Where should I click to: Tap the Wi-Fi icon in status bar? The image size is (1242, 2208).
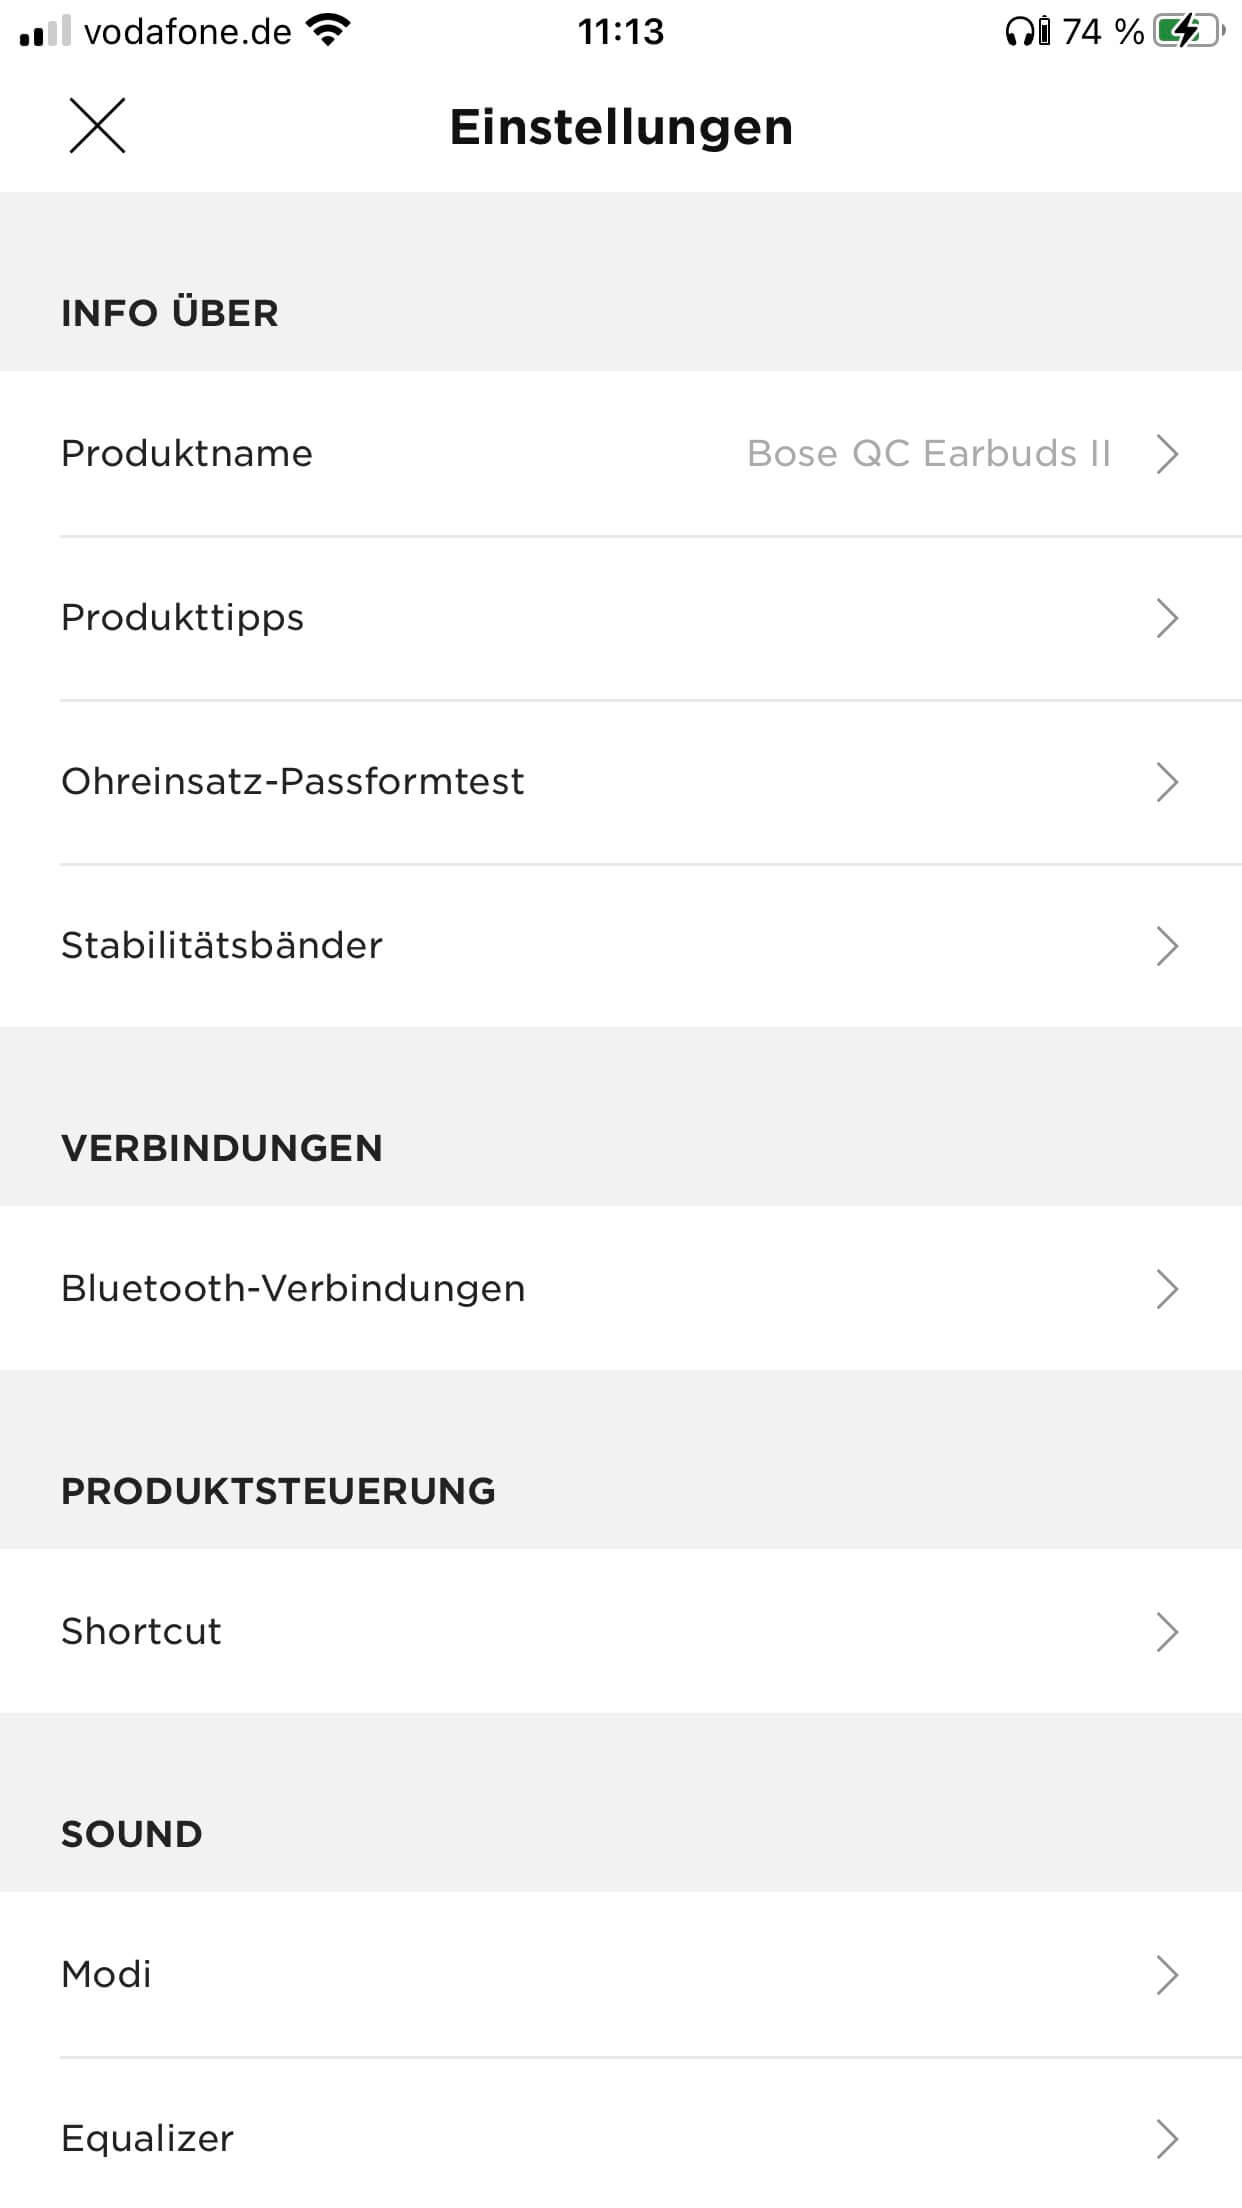pos(328,31)
